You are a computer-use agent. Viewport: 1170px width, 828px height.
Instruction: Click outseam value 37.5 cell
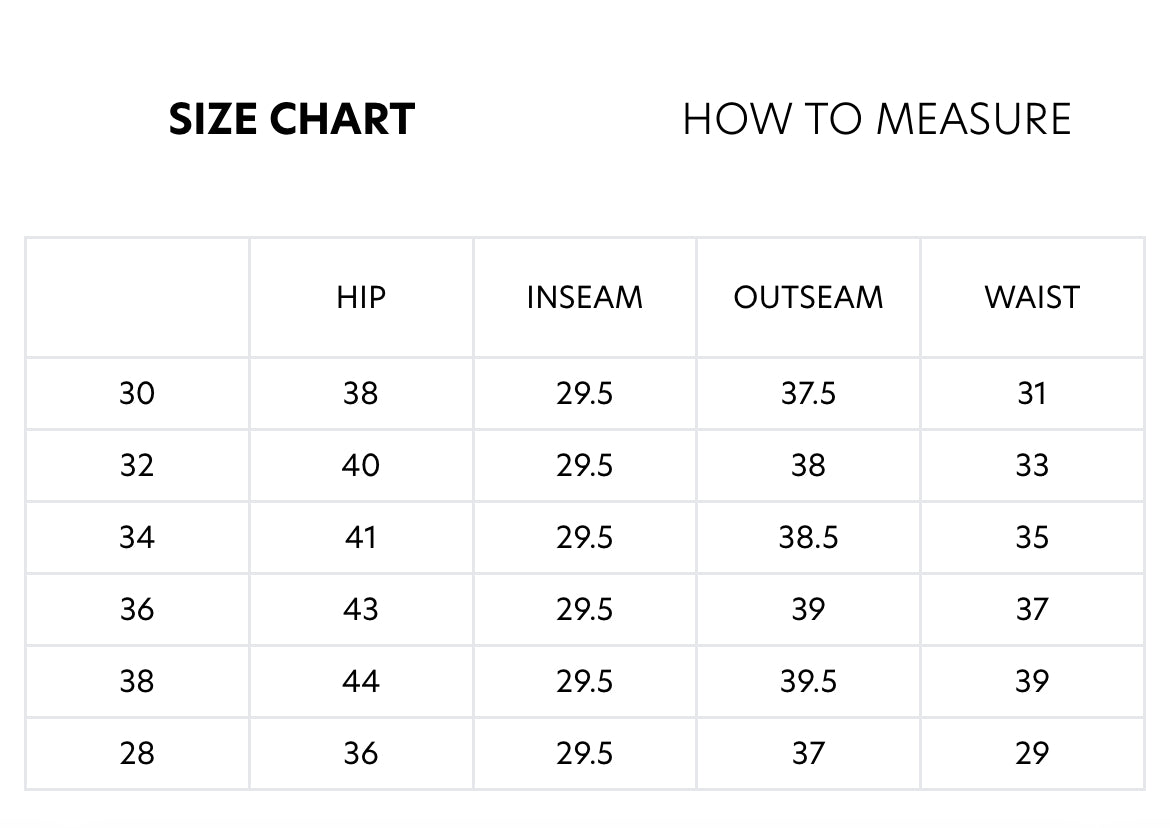[808, 393]
